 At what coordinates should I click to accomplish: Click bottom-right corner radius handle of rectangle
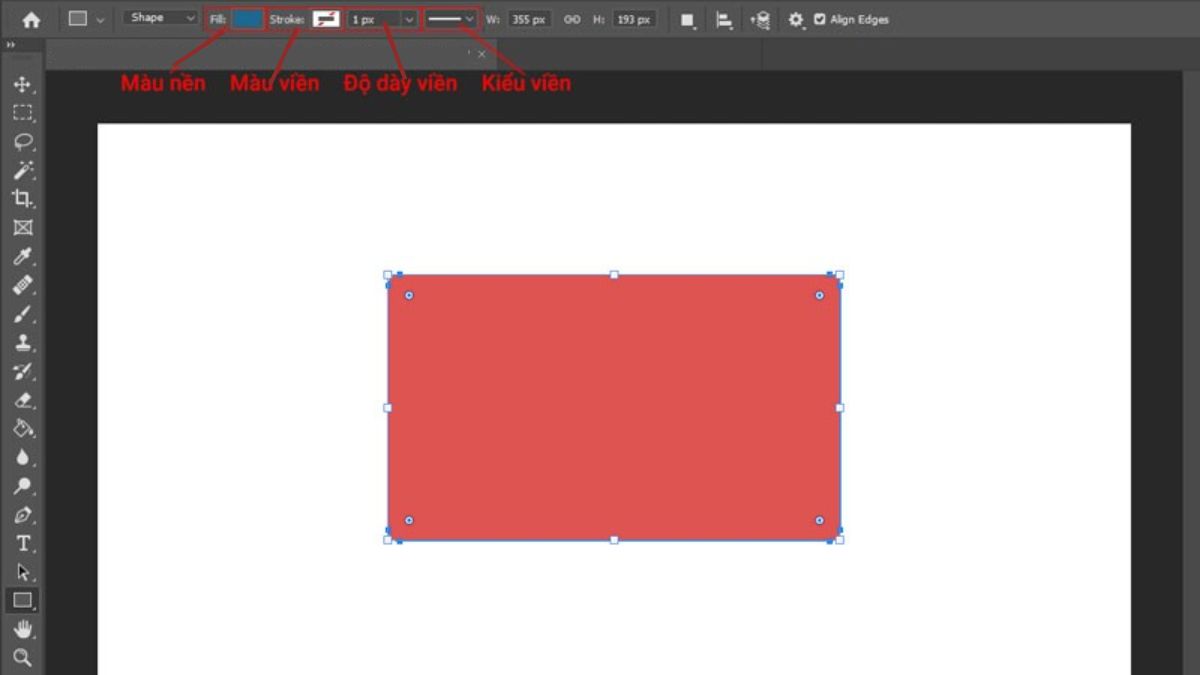(x=819, y=520)
